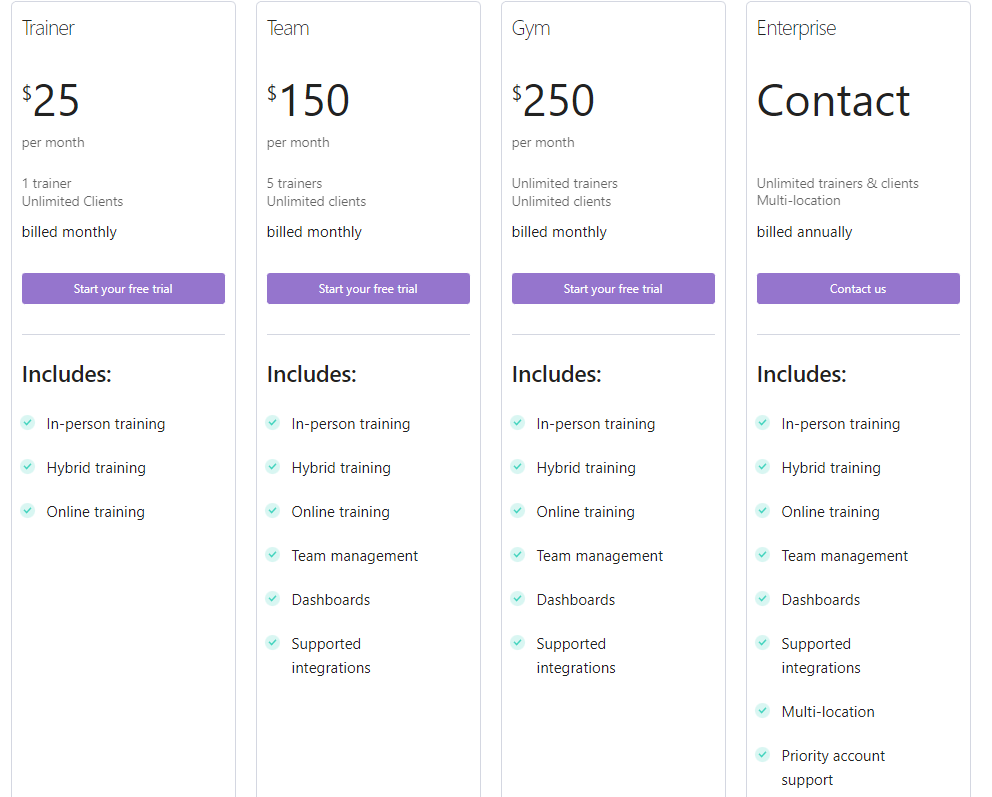The width and height of the screenshot is (992, 797).
Task: Click the checkmark beside Multi-location under Enterprise
Action: pos(762,711)
